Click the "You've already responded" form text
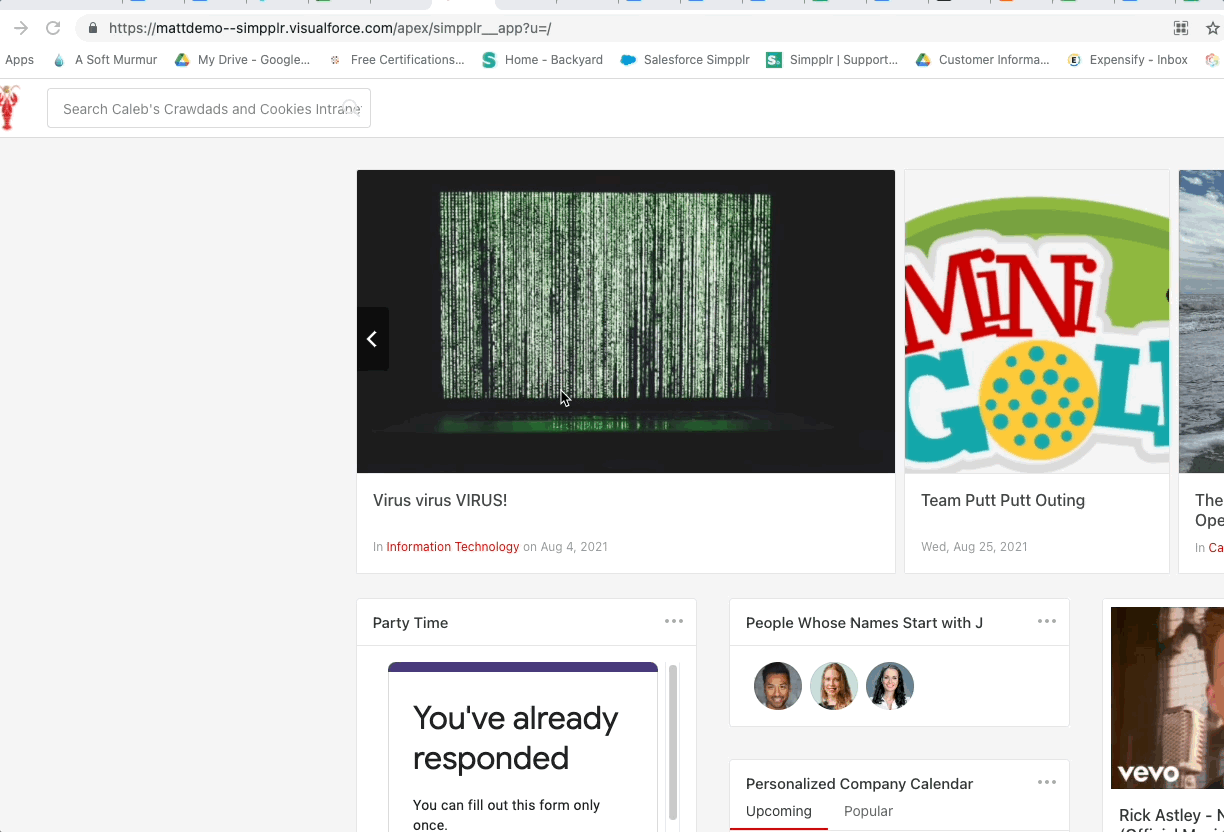1224x832 pixels. pos(515,738)
